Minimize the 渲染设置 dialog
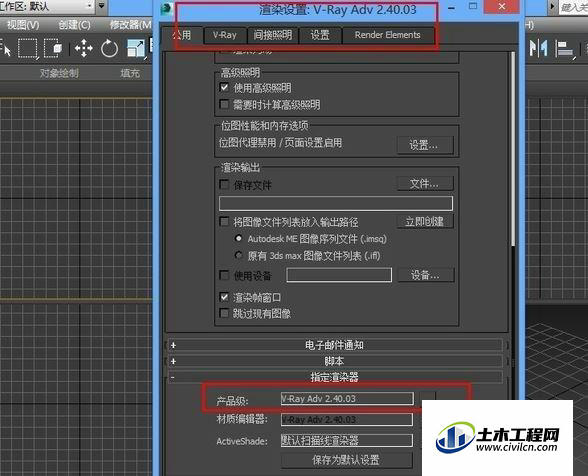588x476 pixels. [x=452, y=7]
